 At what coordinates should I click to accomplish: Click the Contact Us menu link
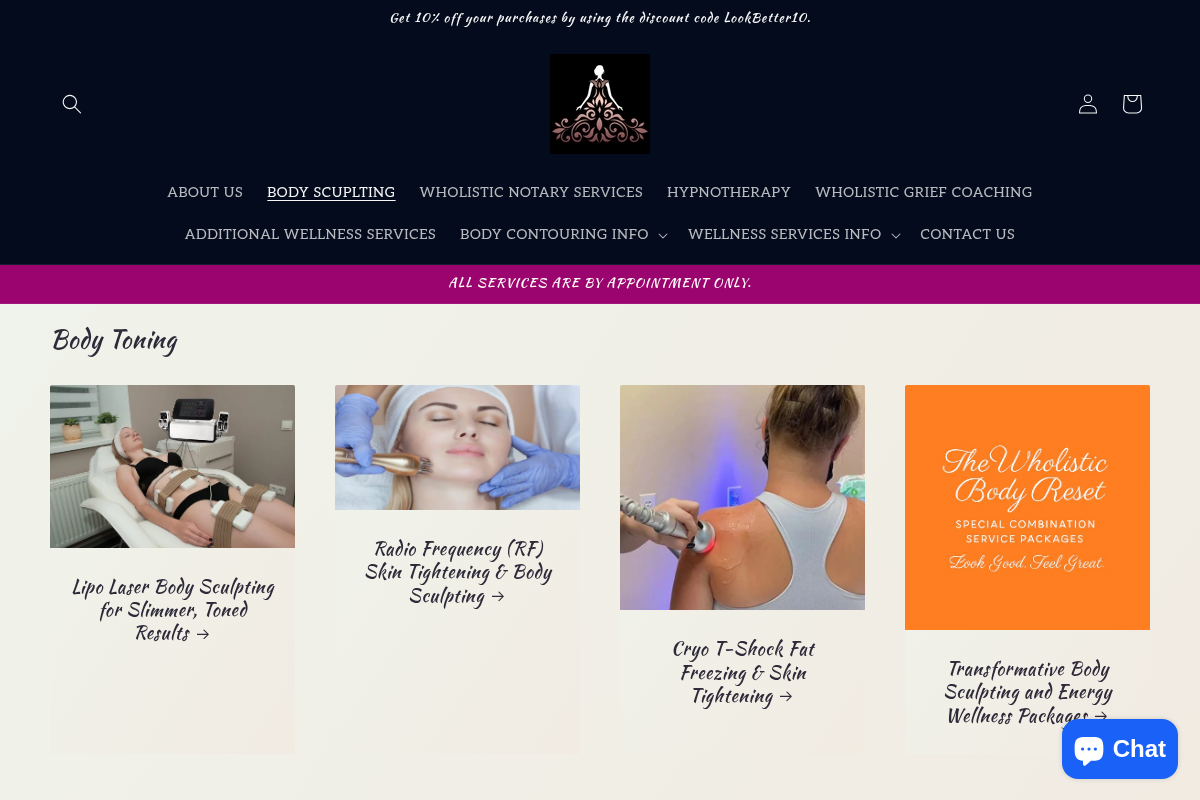tap(967, 234)
